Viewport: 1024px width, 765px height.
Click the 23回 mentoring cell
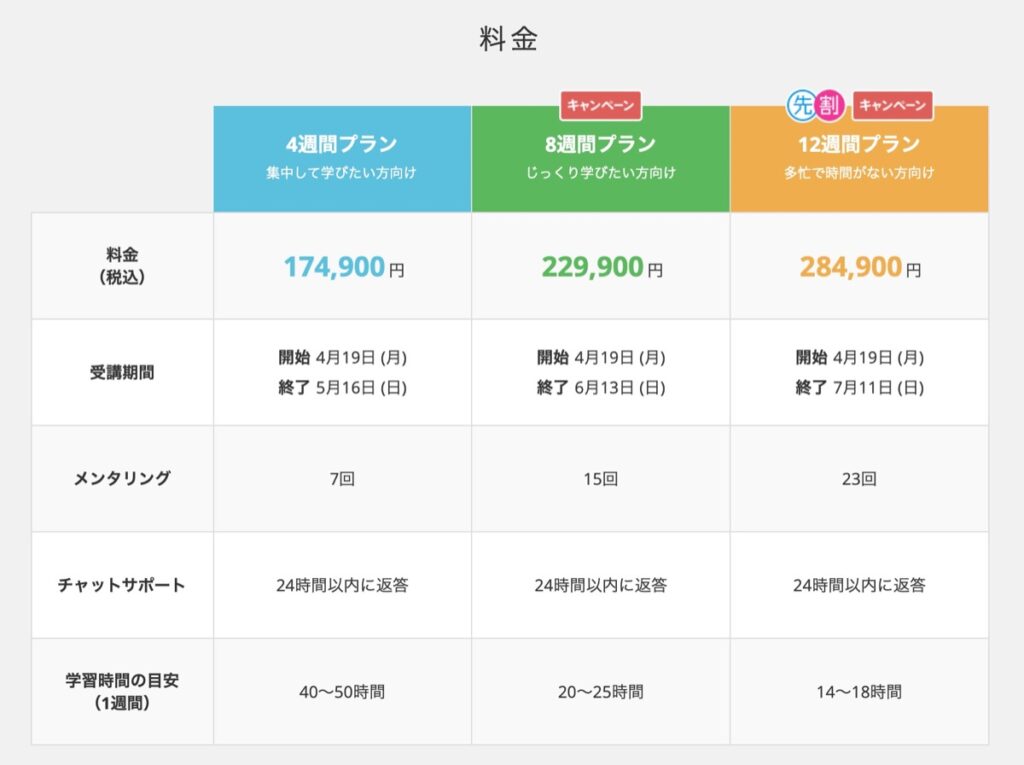pyautogui.click(x=859, y=479)
